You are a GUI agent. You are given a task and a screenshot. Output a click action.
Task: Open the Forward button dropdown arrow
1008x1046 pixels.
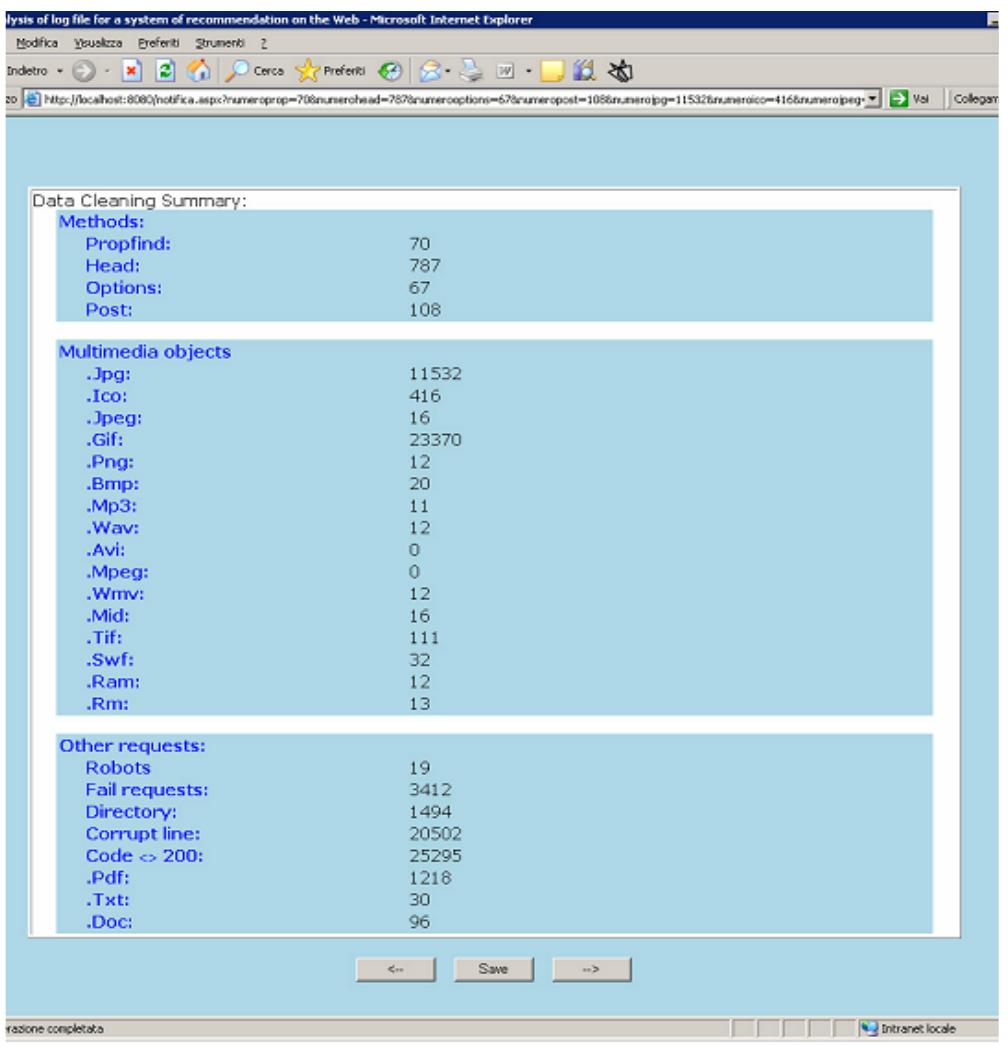tap(107, 71)
